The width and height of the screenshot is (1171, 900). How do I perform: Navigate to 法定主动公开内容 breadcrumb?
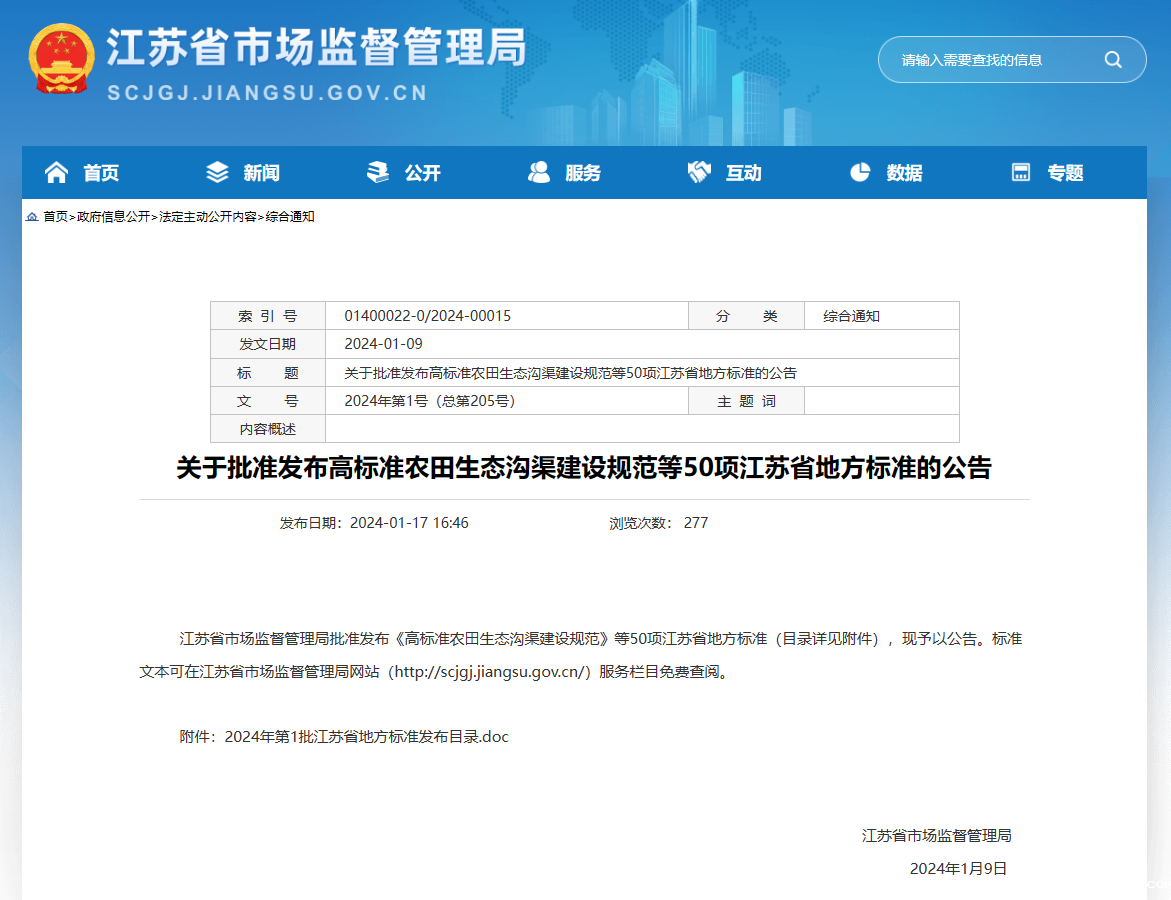point(208,217)
